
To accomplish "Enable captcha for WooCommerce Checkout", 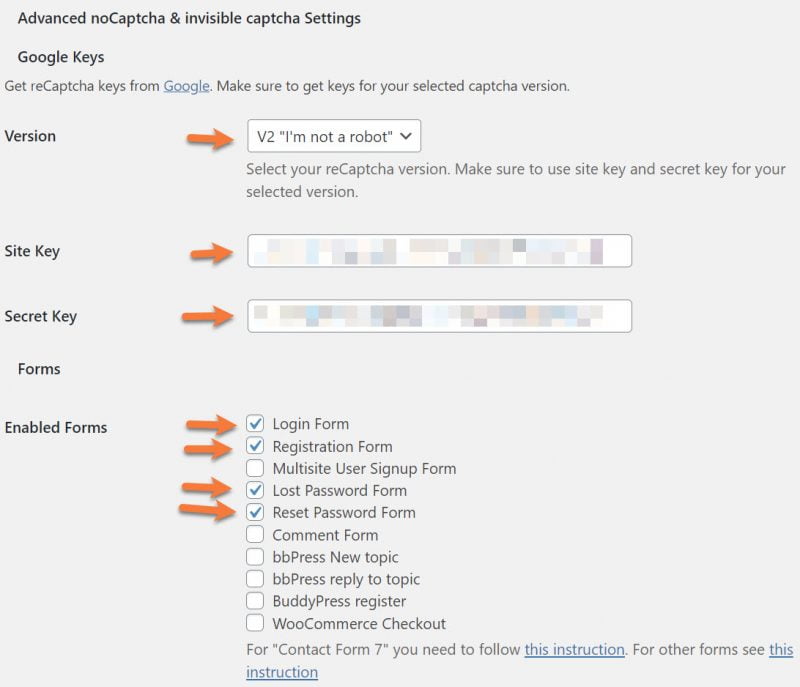I will pyautogui.click(x=256, y=623).
